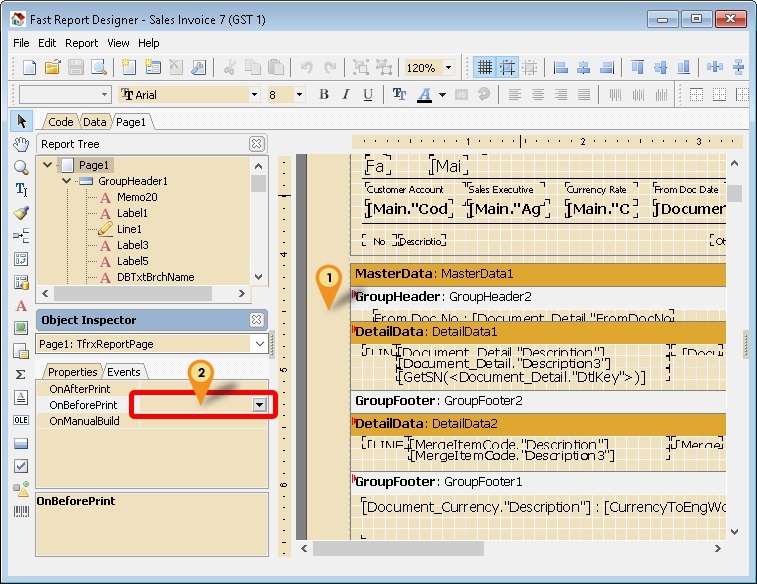
Task: Select the Zoom magnifier tool
Action: (x=21, y=167)
